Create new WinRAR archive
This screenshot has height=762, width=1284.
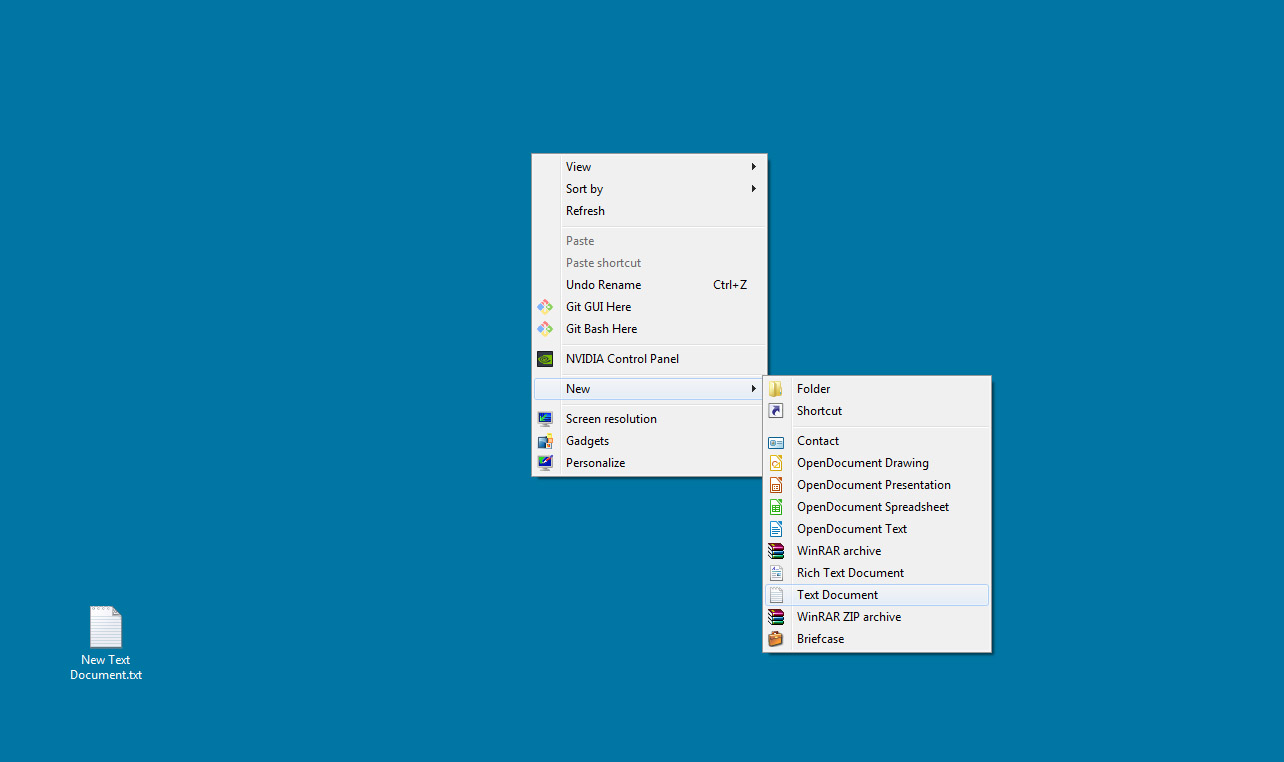click(877, 551)
